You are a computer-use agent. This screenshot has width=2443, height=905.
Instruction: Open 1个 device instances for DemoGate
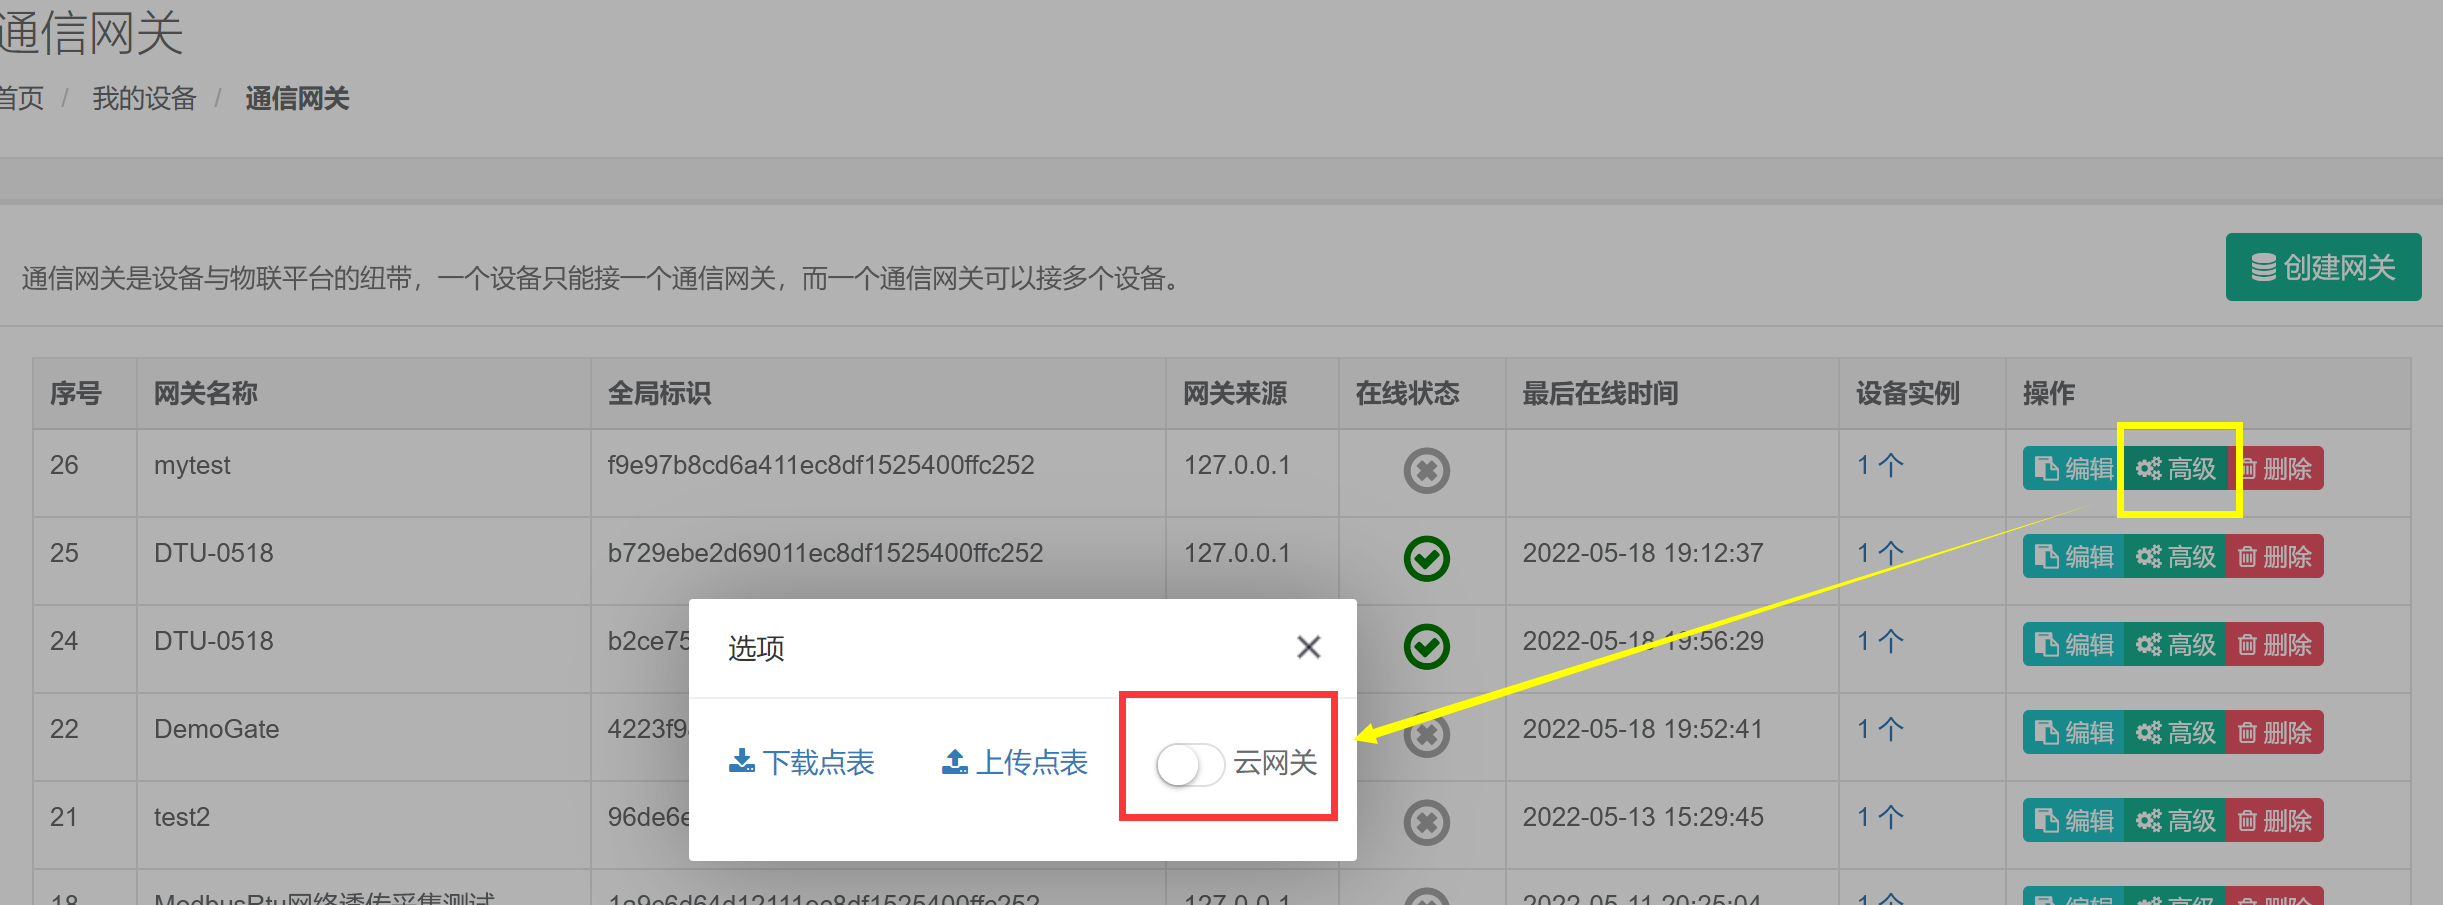(1880, 729)
